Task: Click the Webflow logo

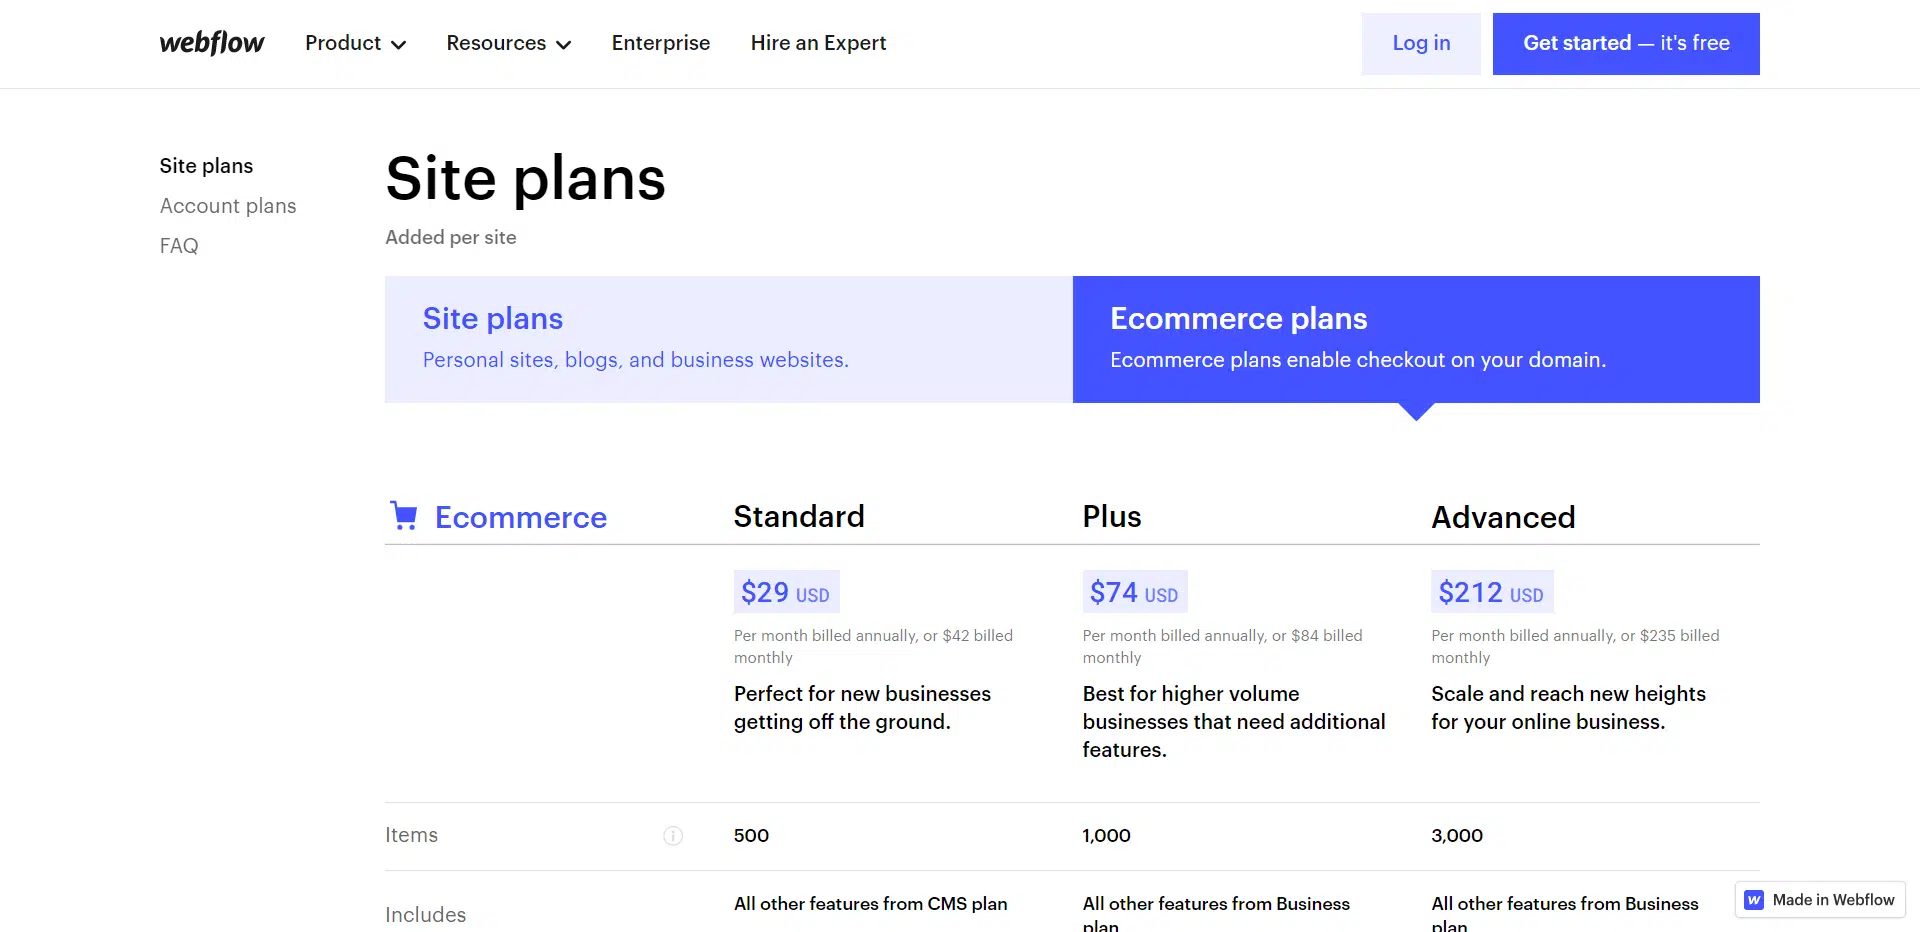Action: coord(212,43)
